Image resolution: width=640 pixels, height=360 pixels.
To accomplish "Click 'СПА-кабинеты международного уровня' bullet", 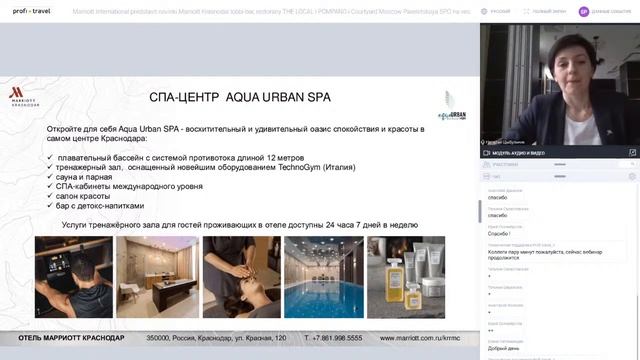I will tap(129, 187).
